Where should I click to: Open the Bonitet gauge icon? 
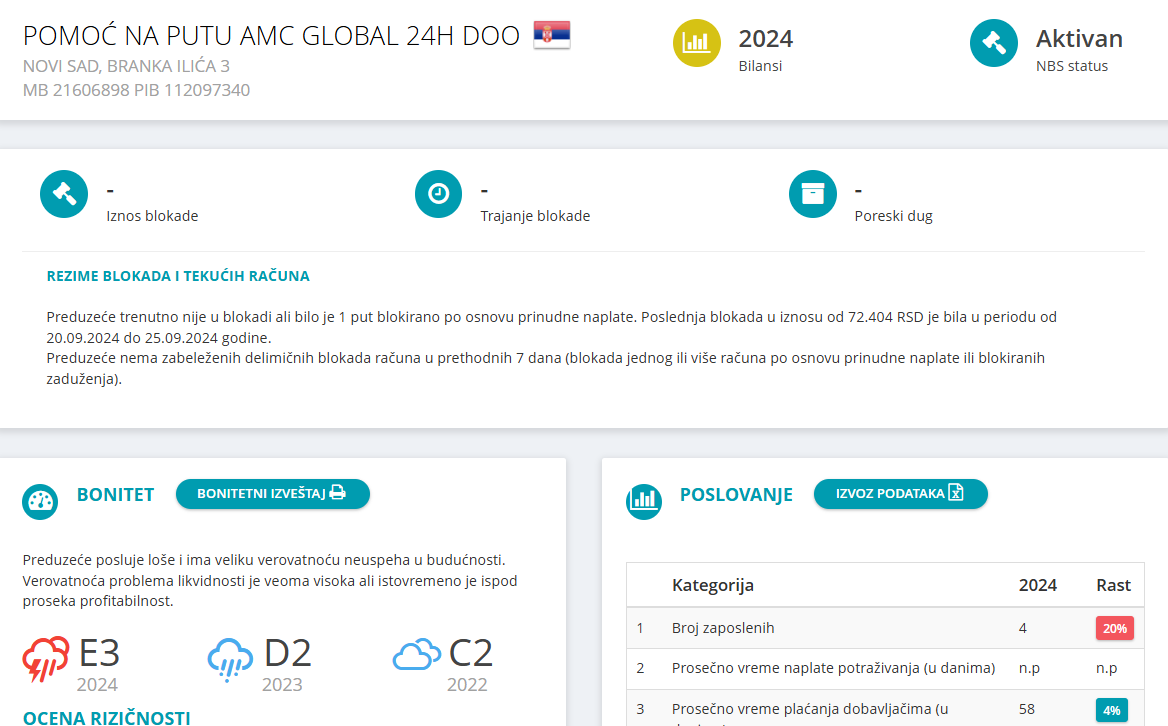pos(40,502)
